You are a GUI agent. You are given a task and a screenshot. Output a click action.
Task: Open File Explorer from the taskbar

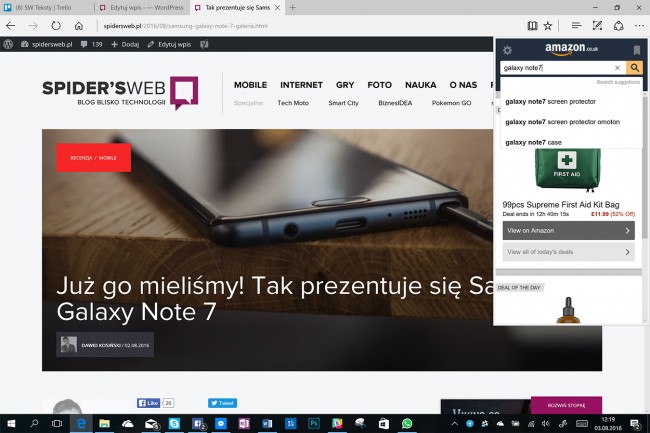[104, 423]
